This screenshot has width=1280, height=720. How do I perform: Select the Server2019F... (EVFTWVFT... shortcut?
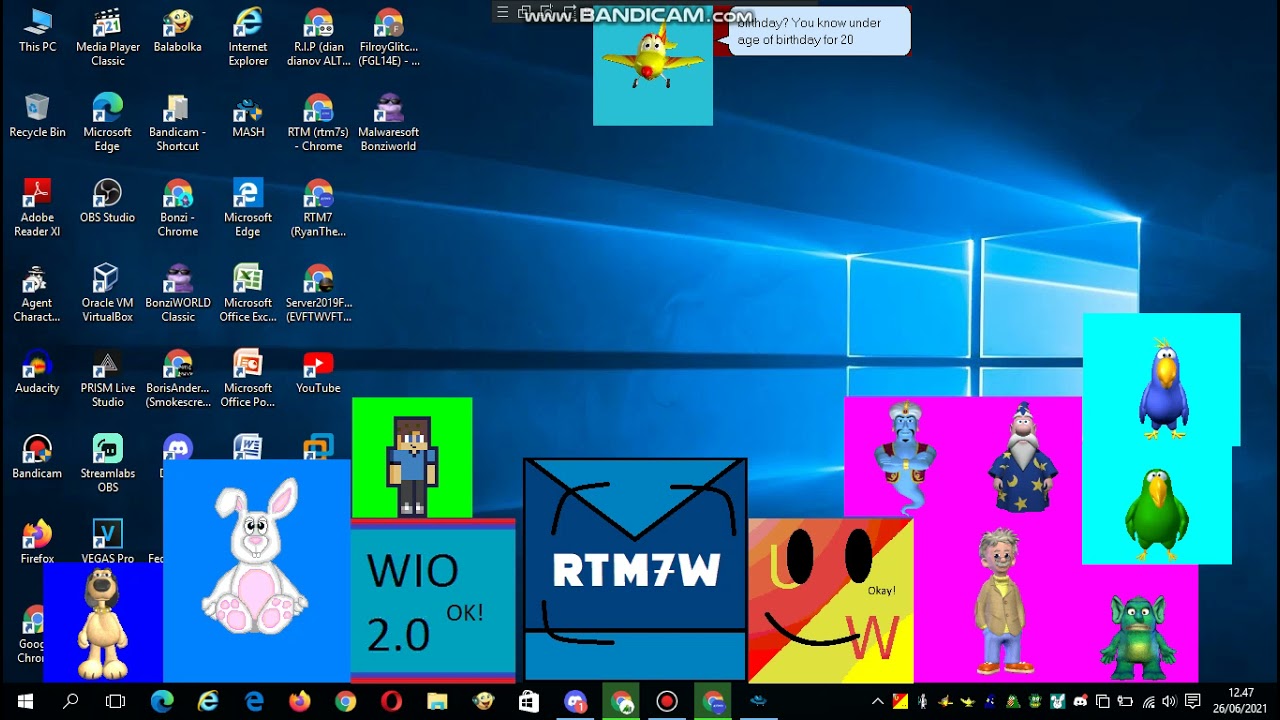318,293
